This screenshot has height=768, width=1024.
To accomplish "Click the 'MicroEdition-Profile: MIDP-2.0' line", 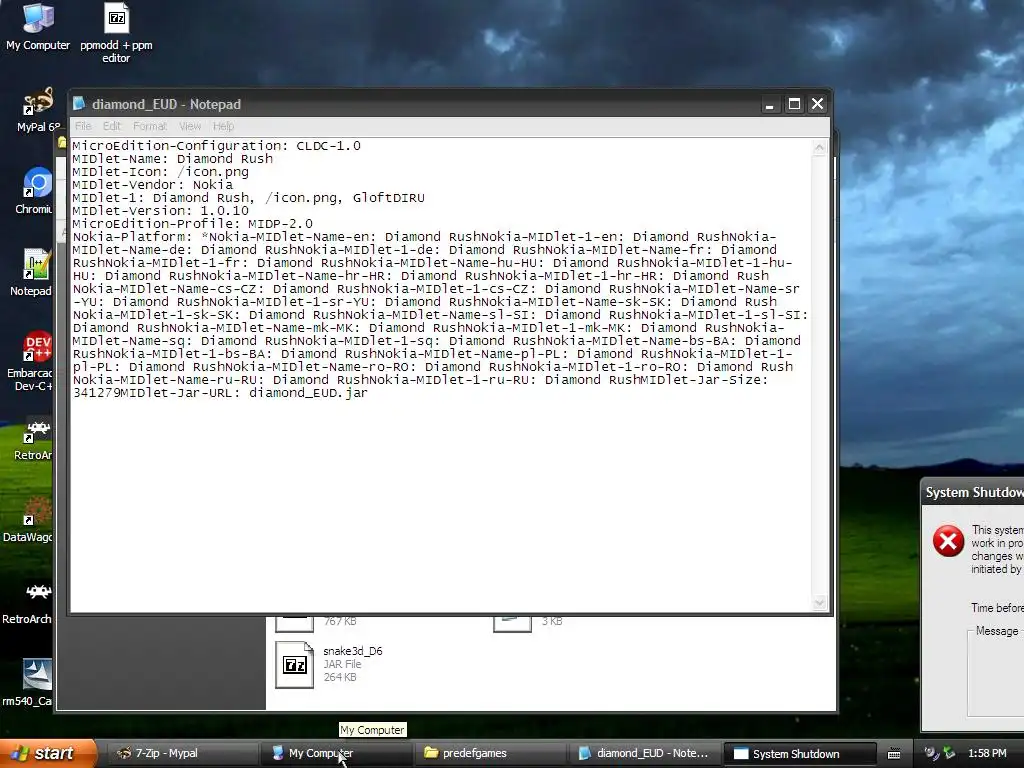I will tap(192, 224).
